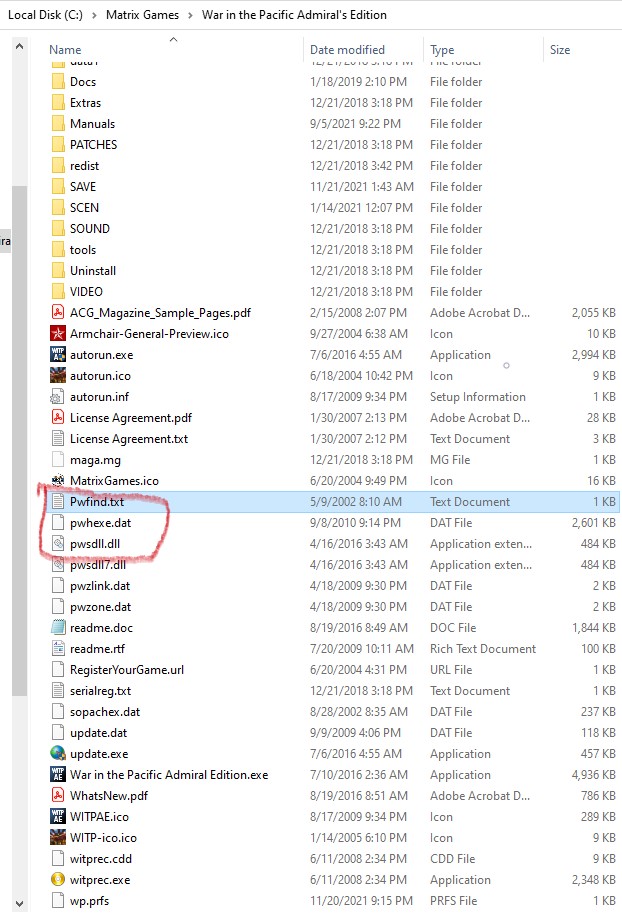Viewport: 622px width, 913px height.
Task: Select the pwzlink.dat file
Action: click(100, 585)
